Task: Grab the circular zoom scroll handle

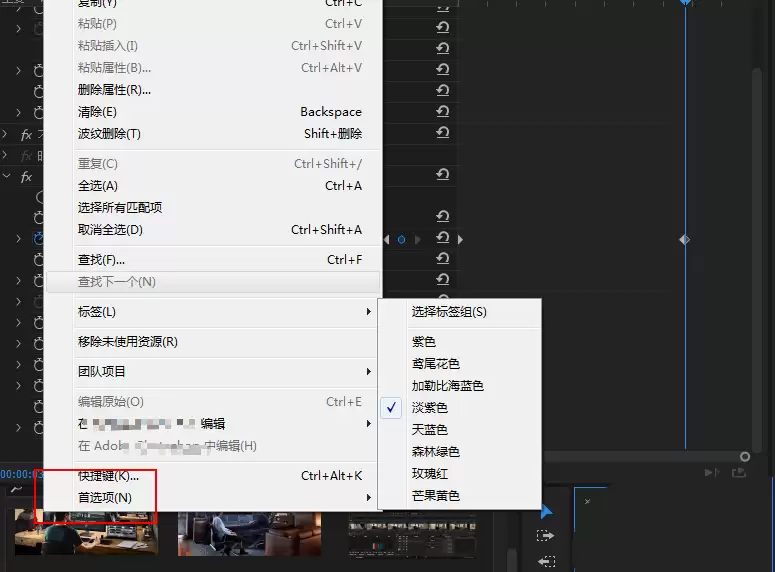Action: coord(745,456)
